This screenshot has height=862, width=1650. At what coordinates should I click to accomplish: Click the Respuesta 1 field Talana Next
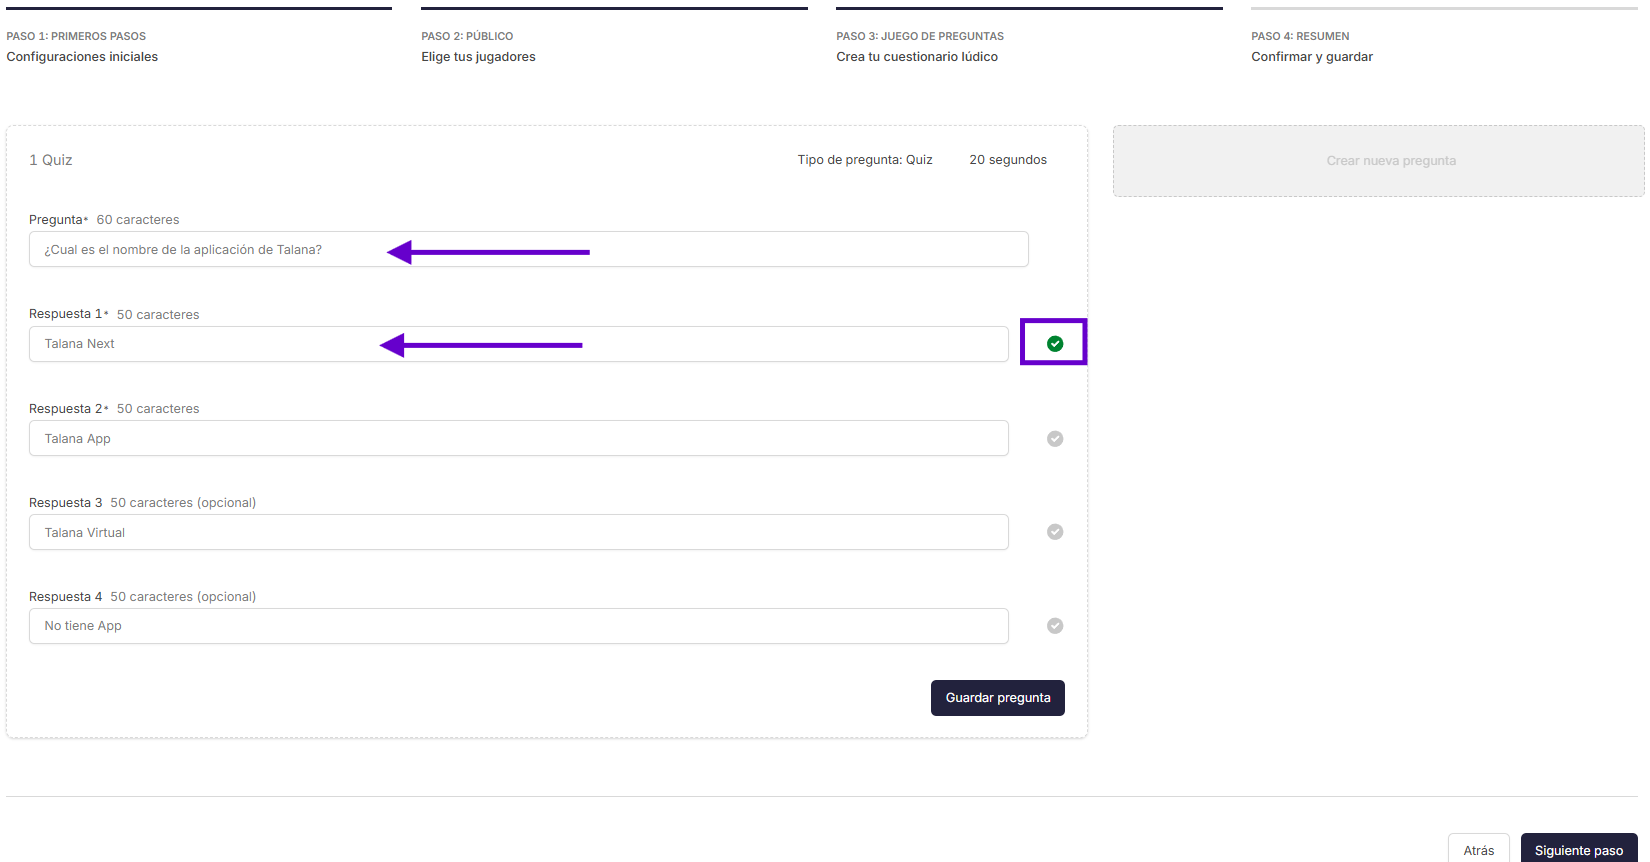[x=519, y=344]
